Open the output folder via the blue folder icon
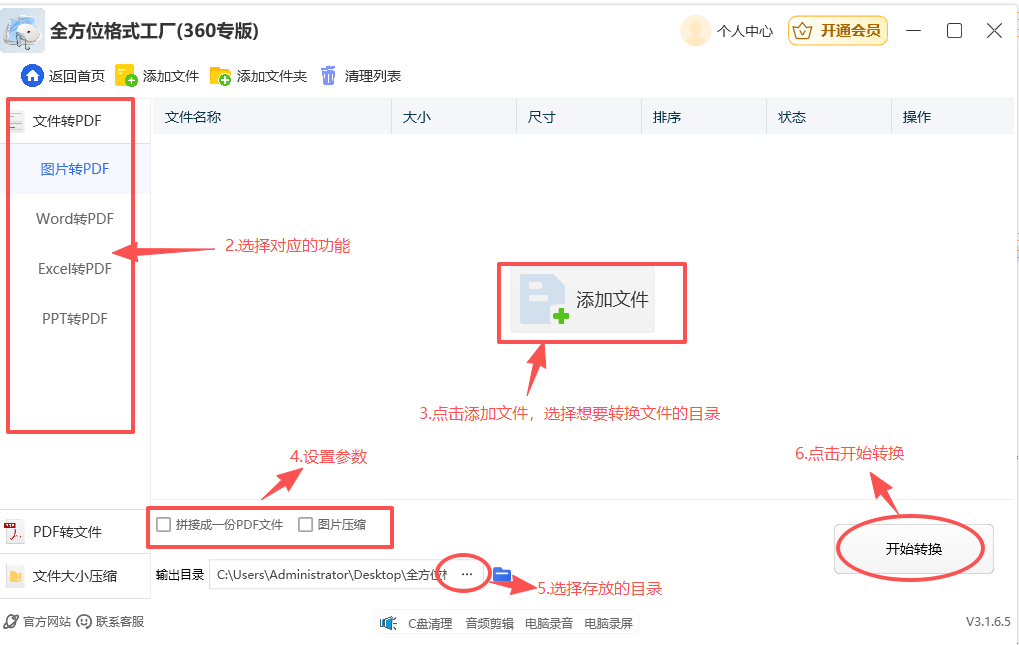This screenshot has height=645, width=1019. click(503, 575)
